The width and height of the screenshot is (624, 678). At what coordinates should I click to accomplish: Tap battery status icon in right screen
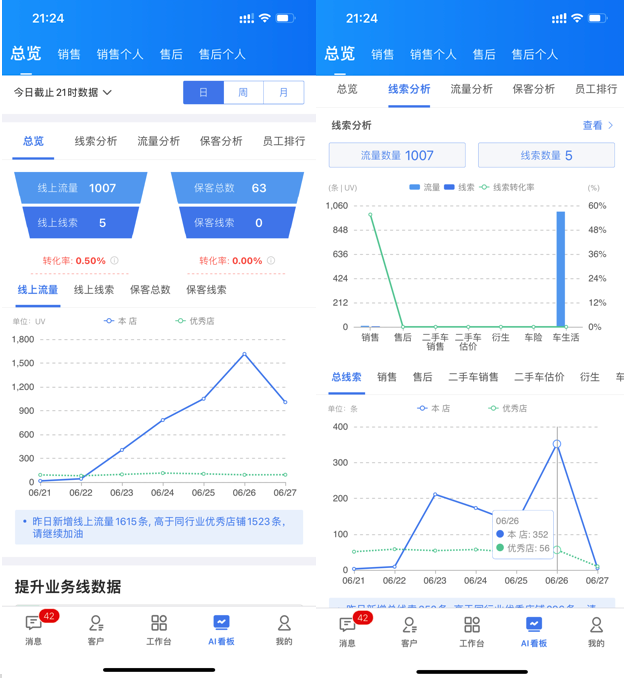tap(599, 18)
